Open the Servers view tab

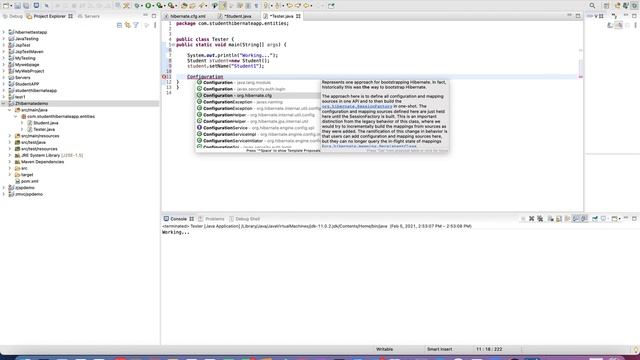tap(89, 16)
